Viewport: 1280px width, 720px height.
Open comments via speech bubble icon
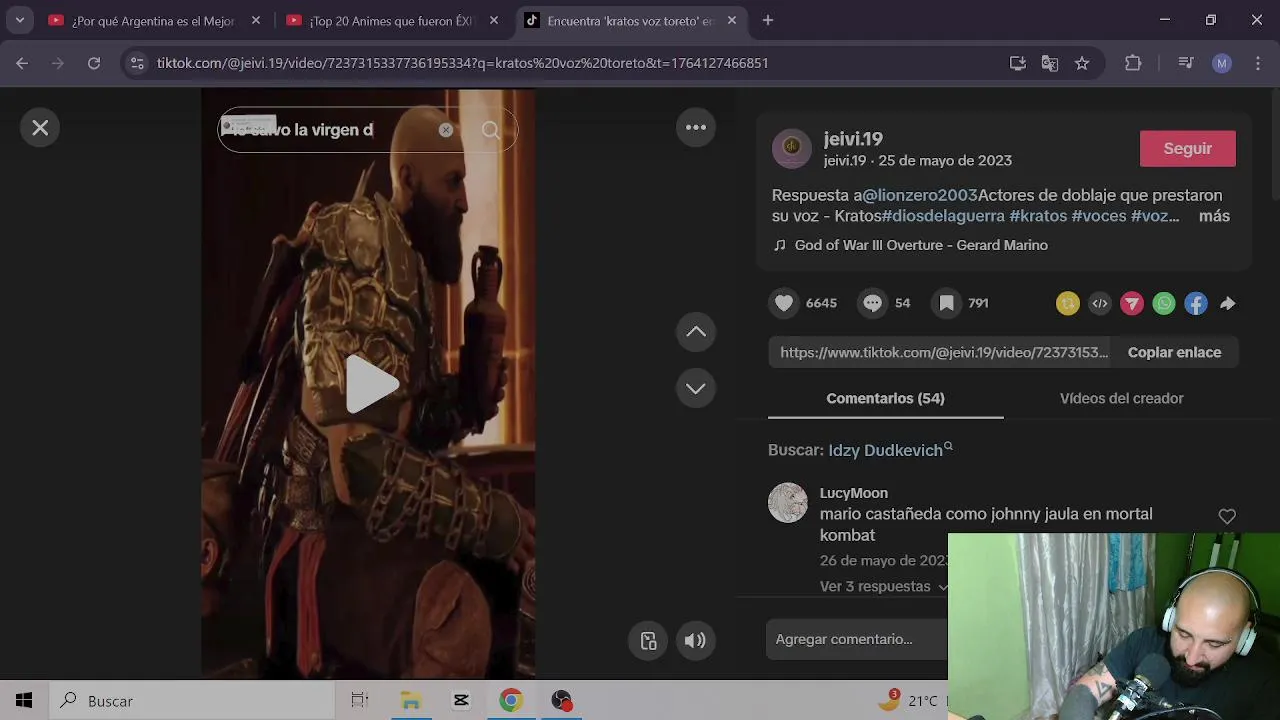[x=872, y=303]
